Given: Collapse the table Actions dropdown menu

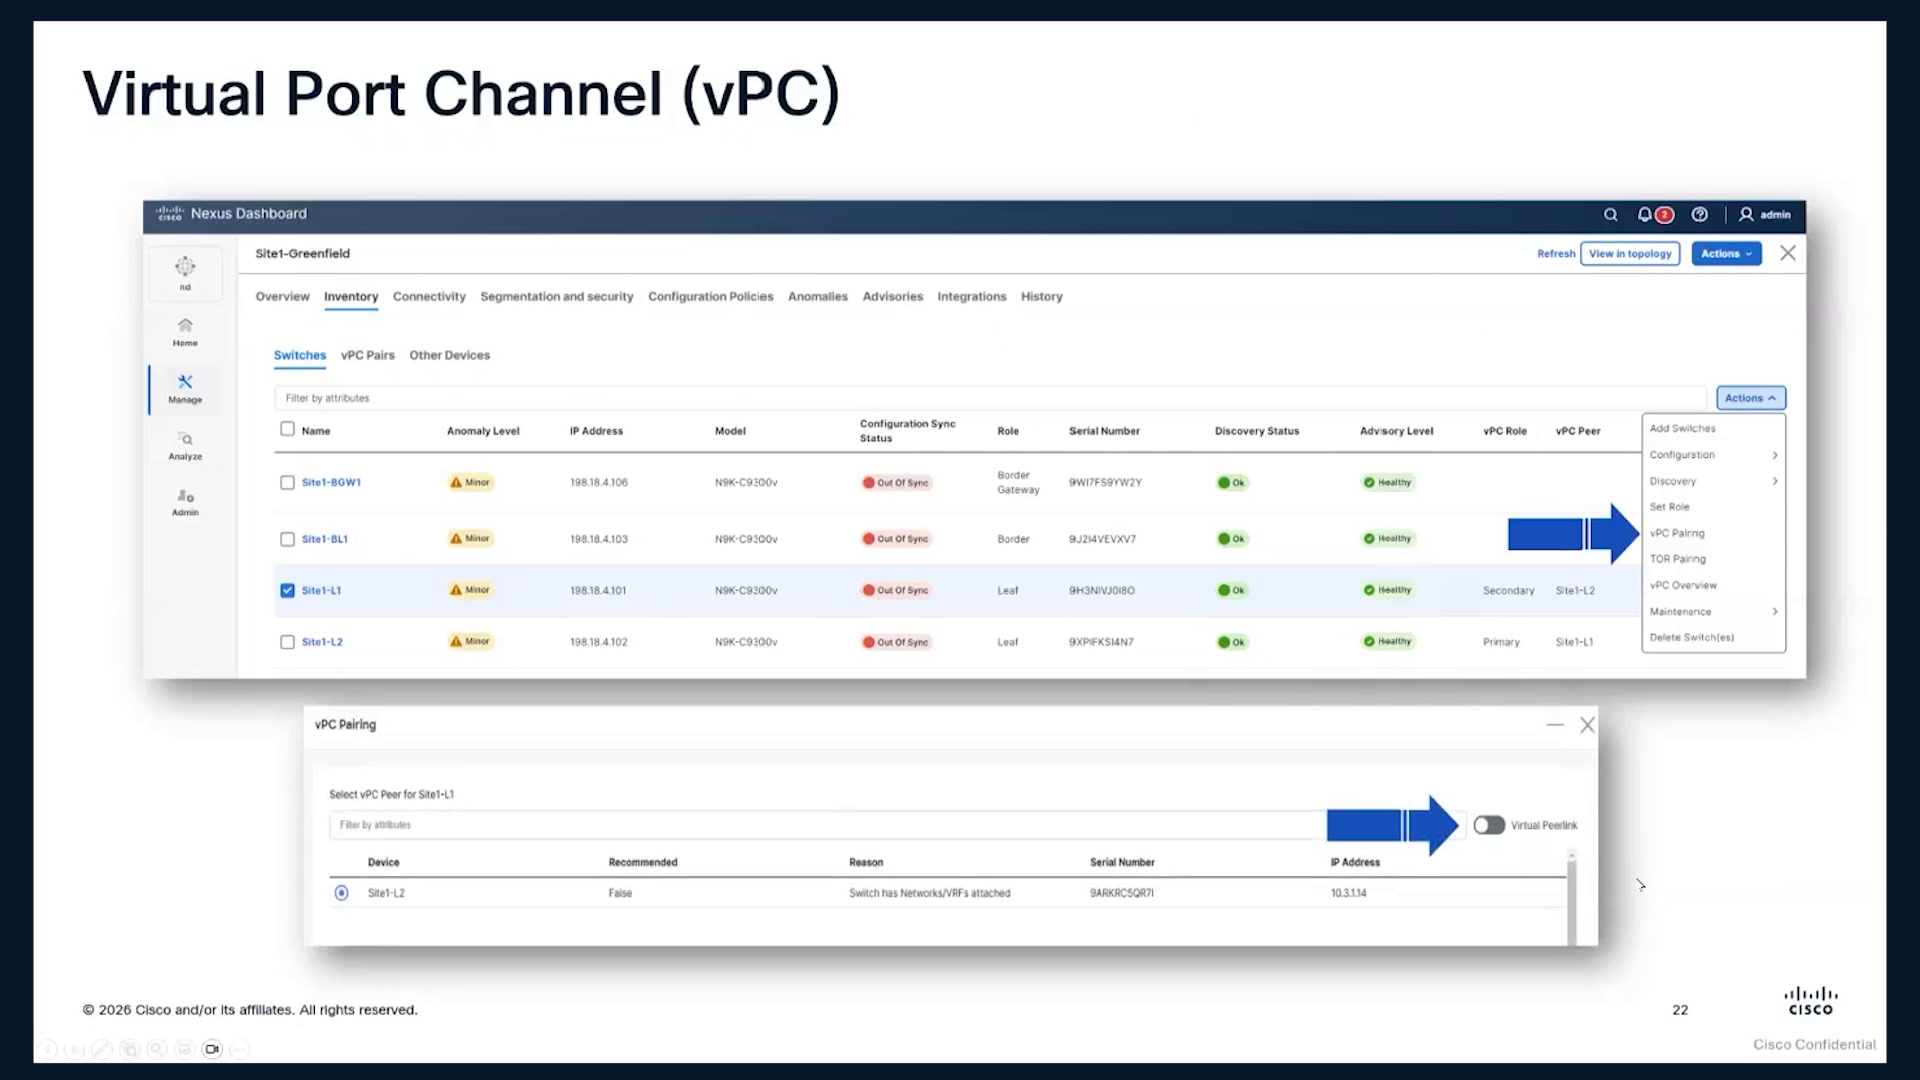Looking at the screenshot, I should point(1751,398).
